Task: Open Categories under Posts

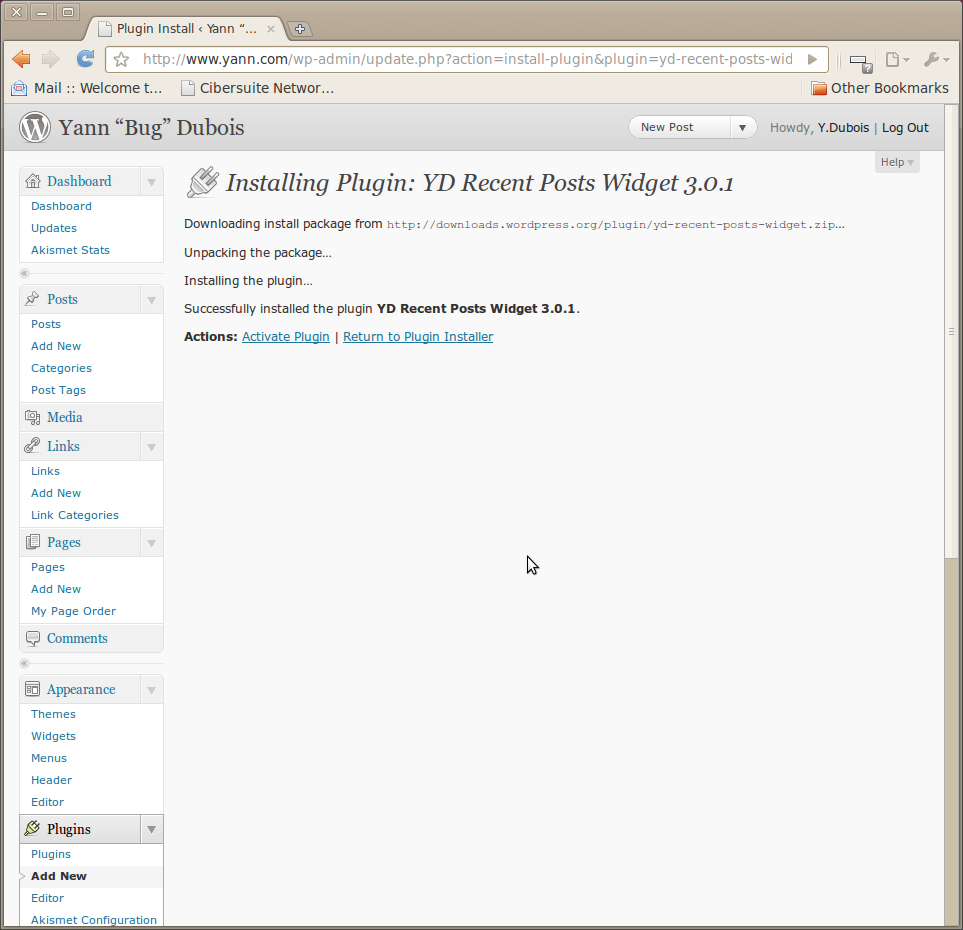Action: coord(61,368)
